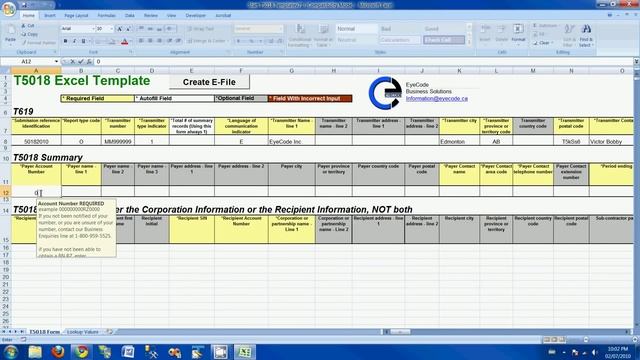Image resolution: width=640 pixels, height=360 pixels.
Task: Open the Clear menu in Editing
Action: click(x=543, y=43)
